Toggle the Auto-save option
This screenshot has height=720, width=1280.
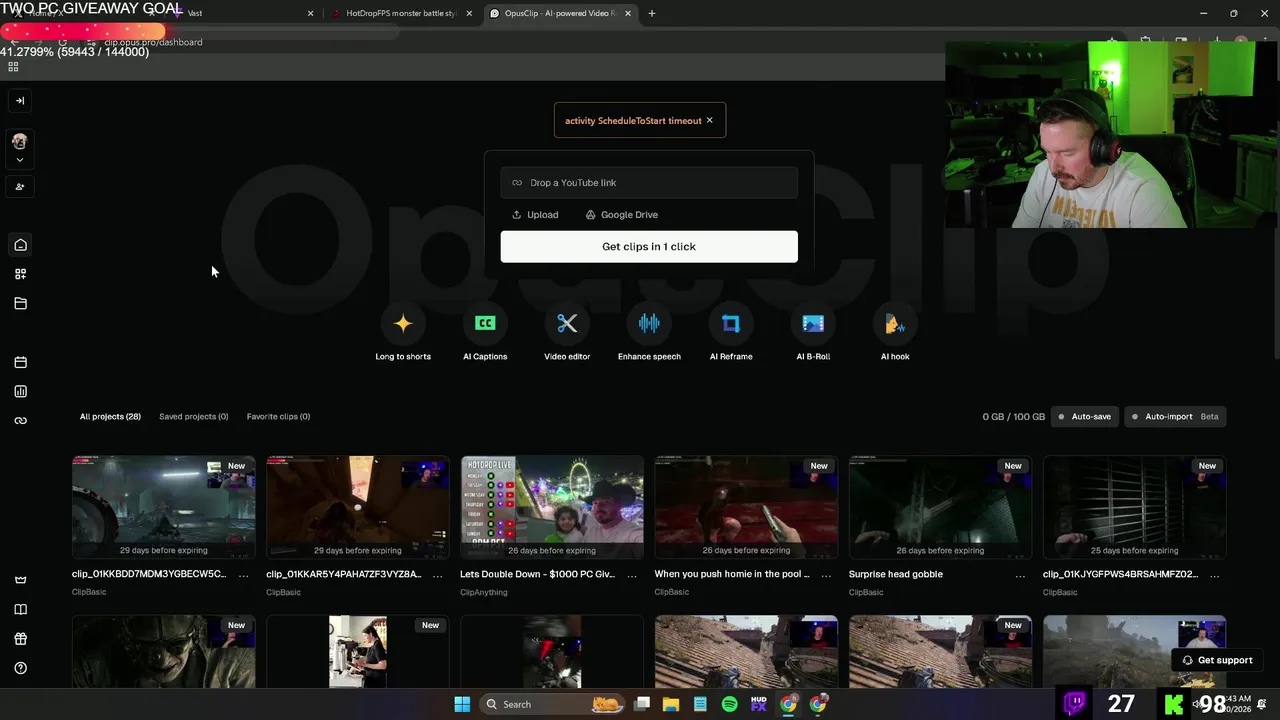pos(1083,416)
